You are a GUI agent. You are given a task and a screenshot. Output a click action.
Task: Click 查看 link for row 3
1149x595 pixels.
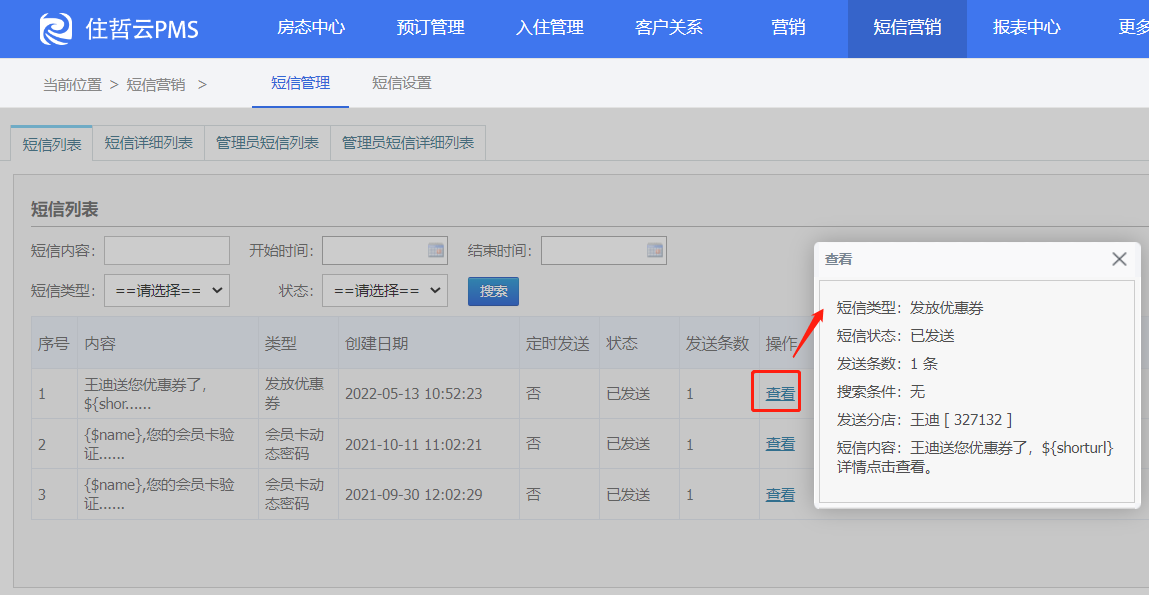(780, 495)
